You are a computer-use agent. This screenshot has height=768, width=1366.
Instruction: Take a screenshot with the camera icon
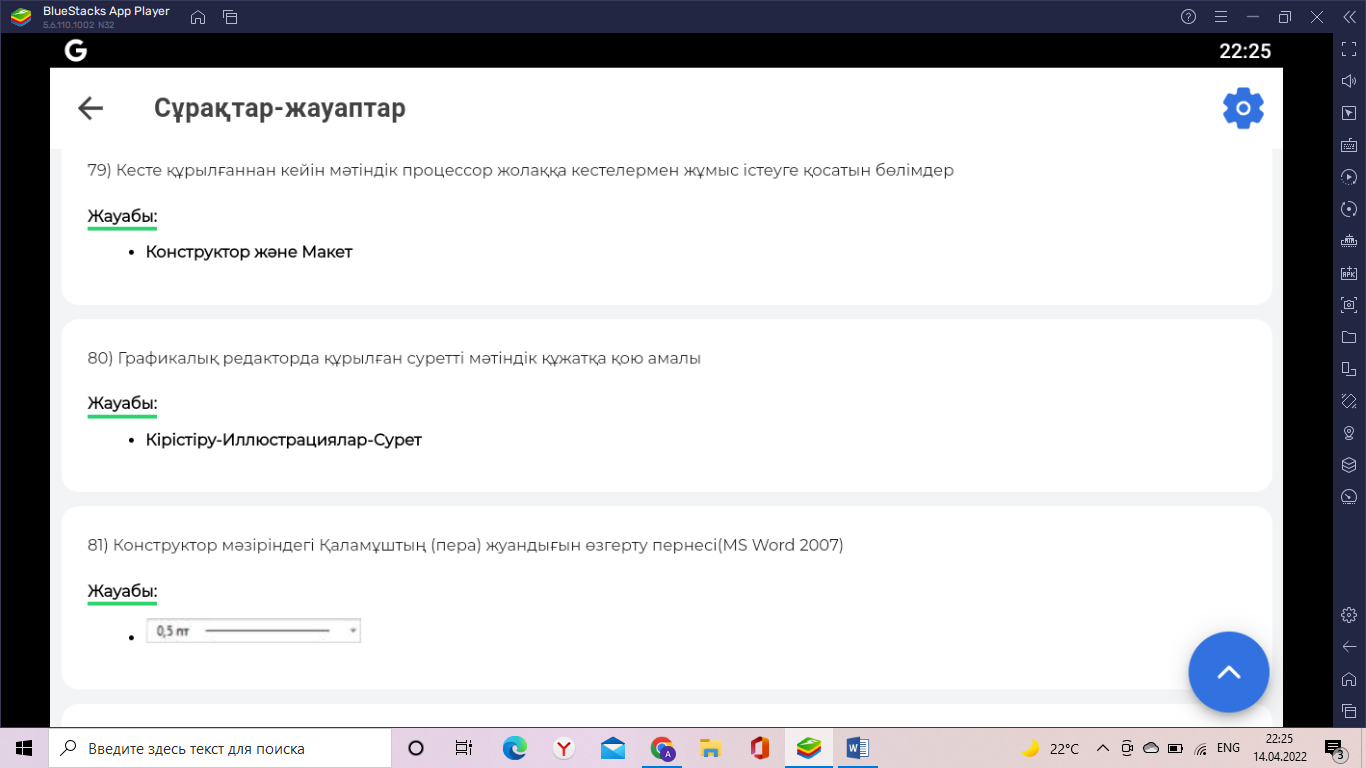(x=1349, y=305)
